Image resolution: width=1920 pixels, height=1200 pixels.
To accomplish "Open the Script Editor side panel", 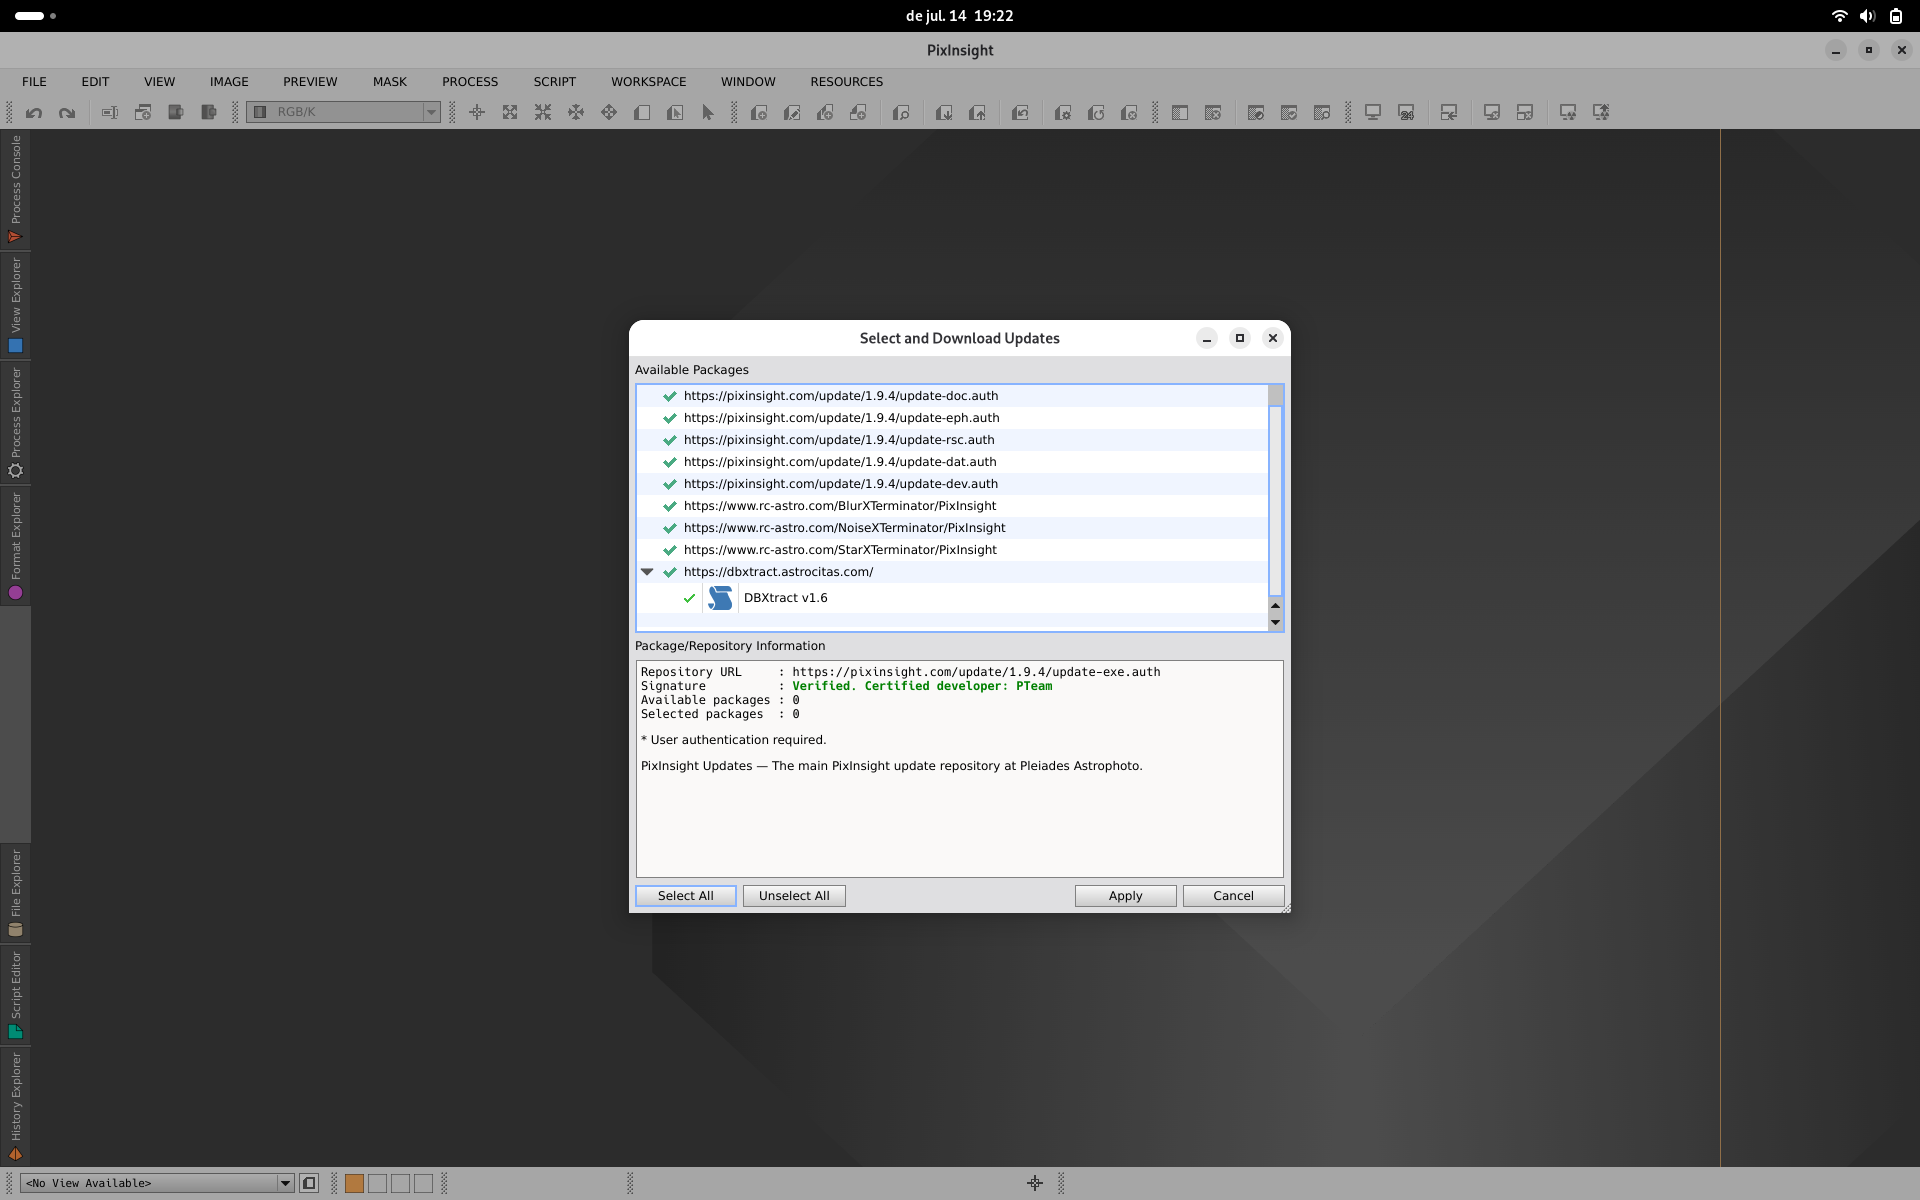I will (15, 994).
